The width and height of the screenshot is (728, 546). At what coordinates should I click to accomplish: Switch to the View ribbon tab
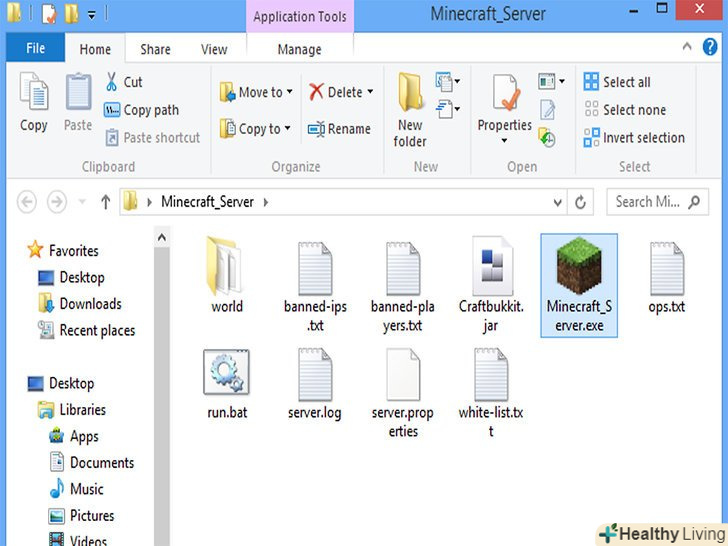tap(214, 49)
